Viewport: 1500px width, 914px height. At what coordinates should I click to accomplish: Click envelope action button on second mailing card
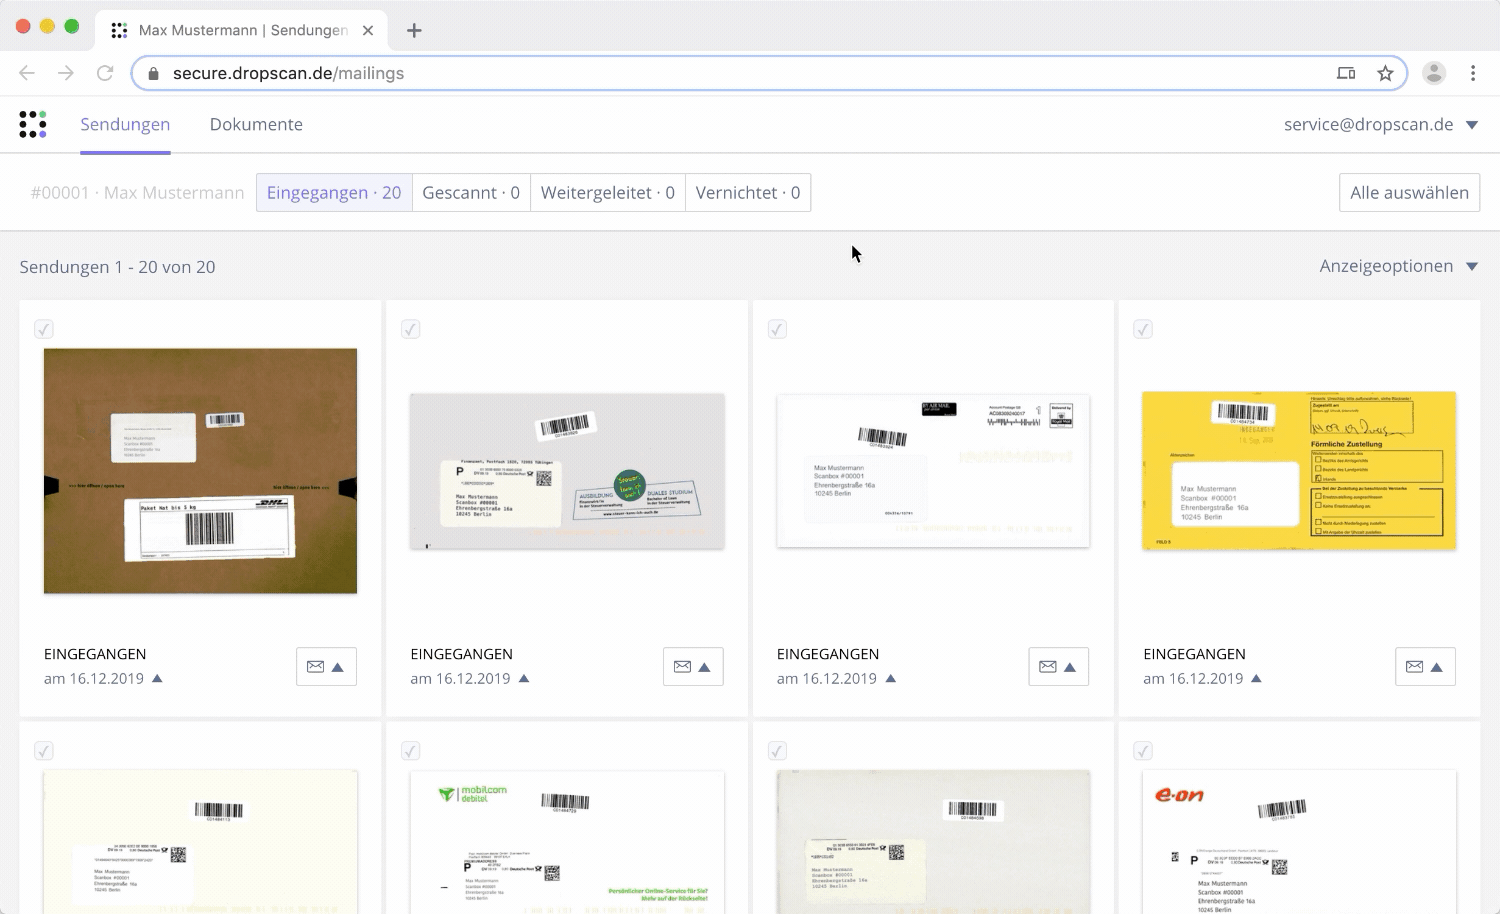pyautogui.click(x=693, y=667)
